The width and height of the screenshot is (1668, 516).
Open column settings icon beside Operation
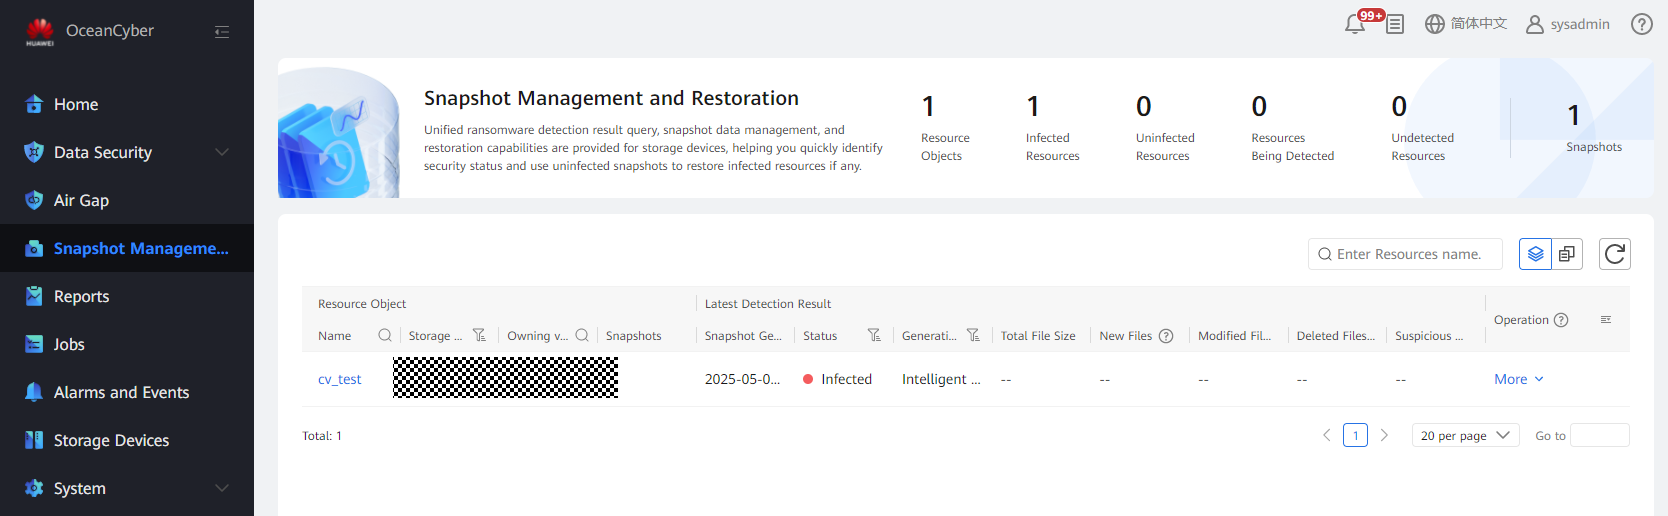(1606, 320)
